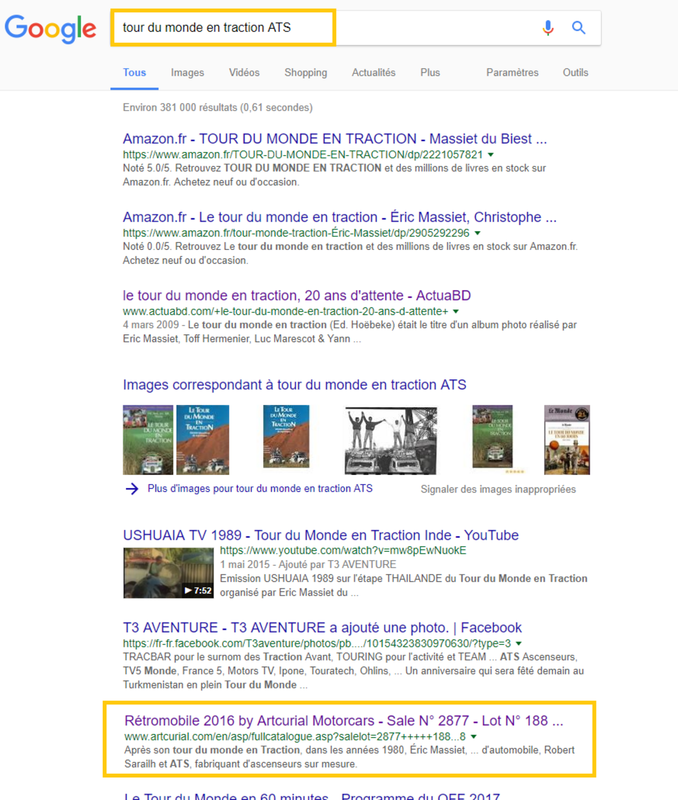Viewport: 678px width, 800px height.
Task: Expand arrow next to artcurial.com URL
Action: pyautogui.click(x=474, y=737)
